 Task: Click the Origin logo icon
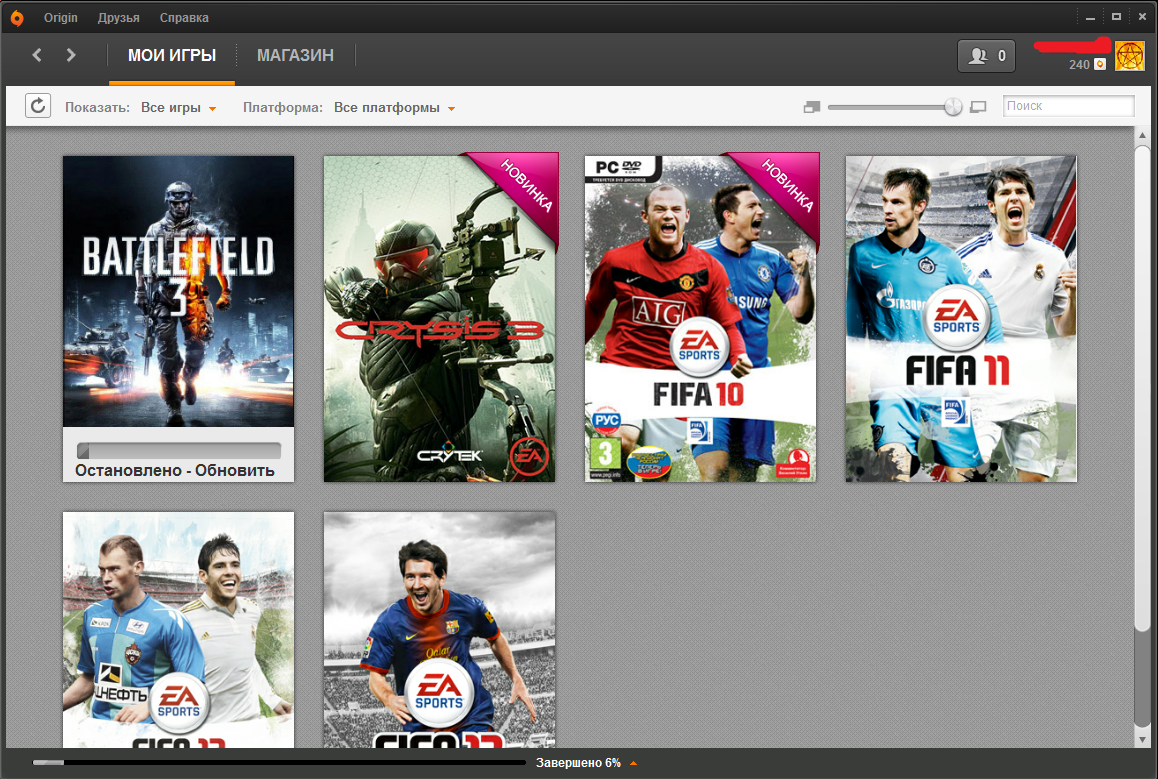point(17,18)
